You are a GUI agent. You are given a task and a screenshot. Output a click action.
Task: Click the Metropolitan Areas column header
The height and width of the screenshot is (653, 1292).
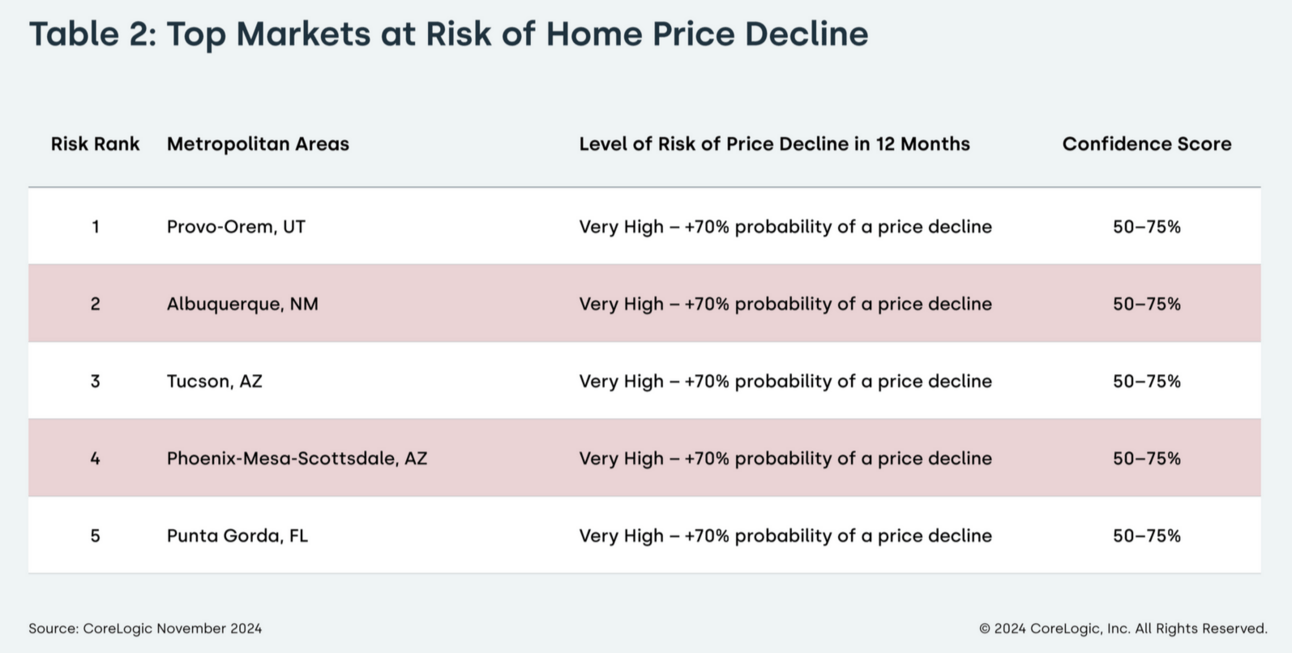coord(258,144)
